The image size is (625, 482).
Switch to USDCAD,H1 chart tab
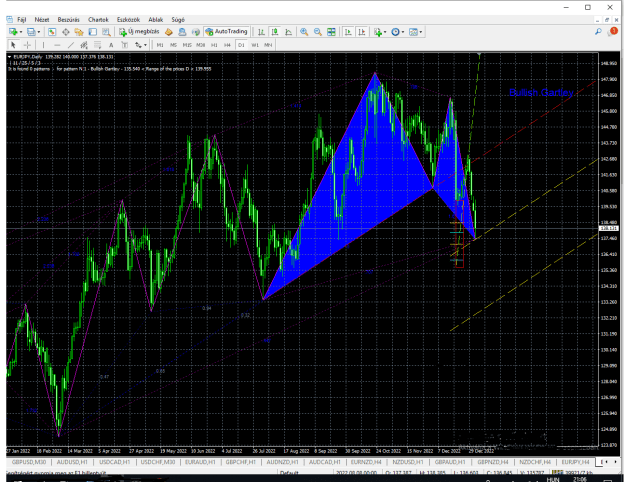click(114, 462)
